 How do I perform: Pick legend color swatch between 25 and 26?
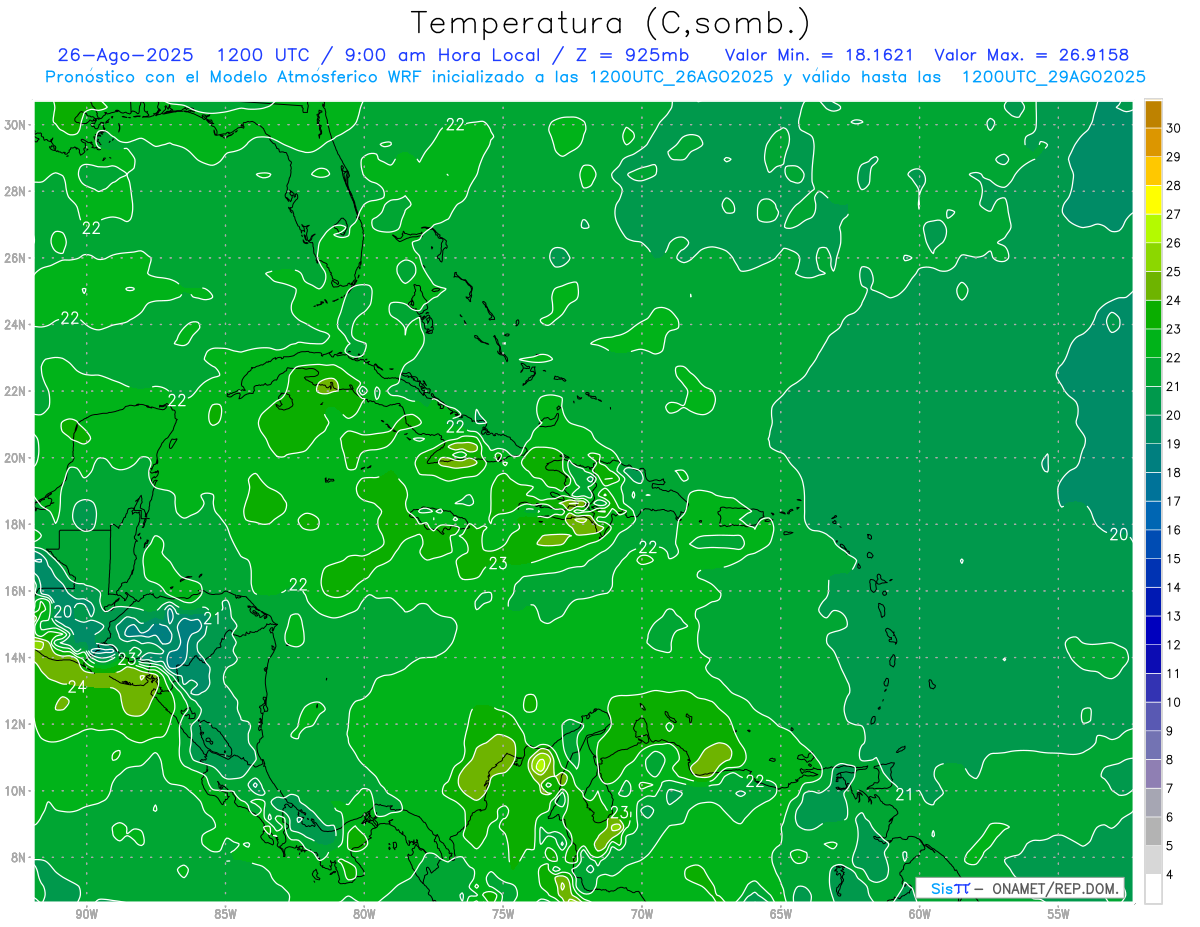pyautogui.click(x=1153, y=257)
